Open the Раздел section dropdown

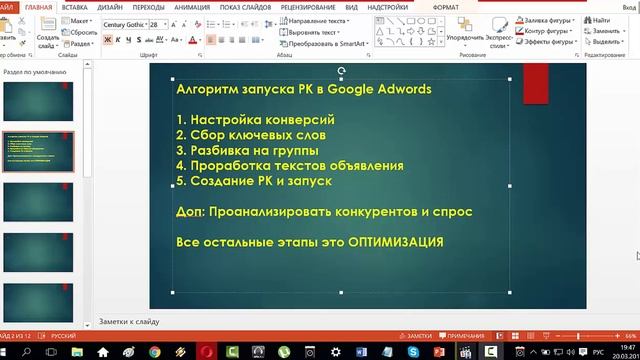[78, 44]
